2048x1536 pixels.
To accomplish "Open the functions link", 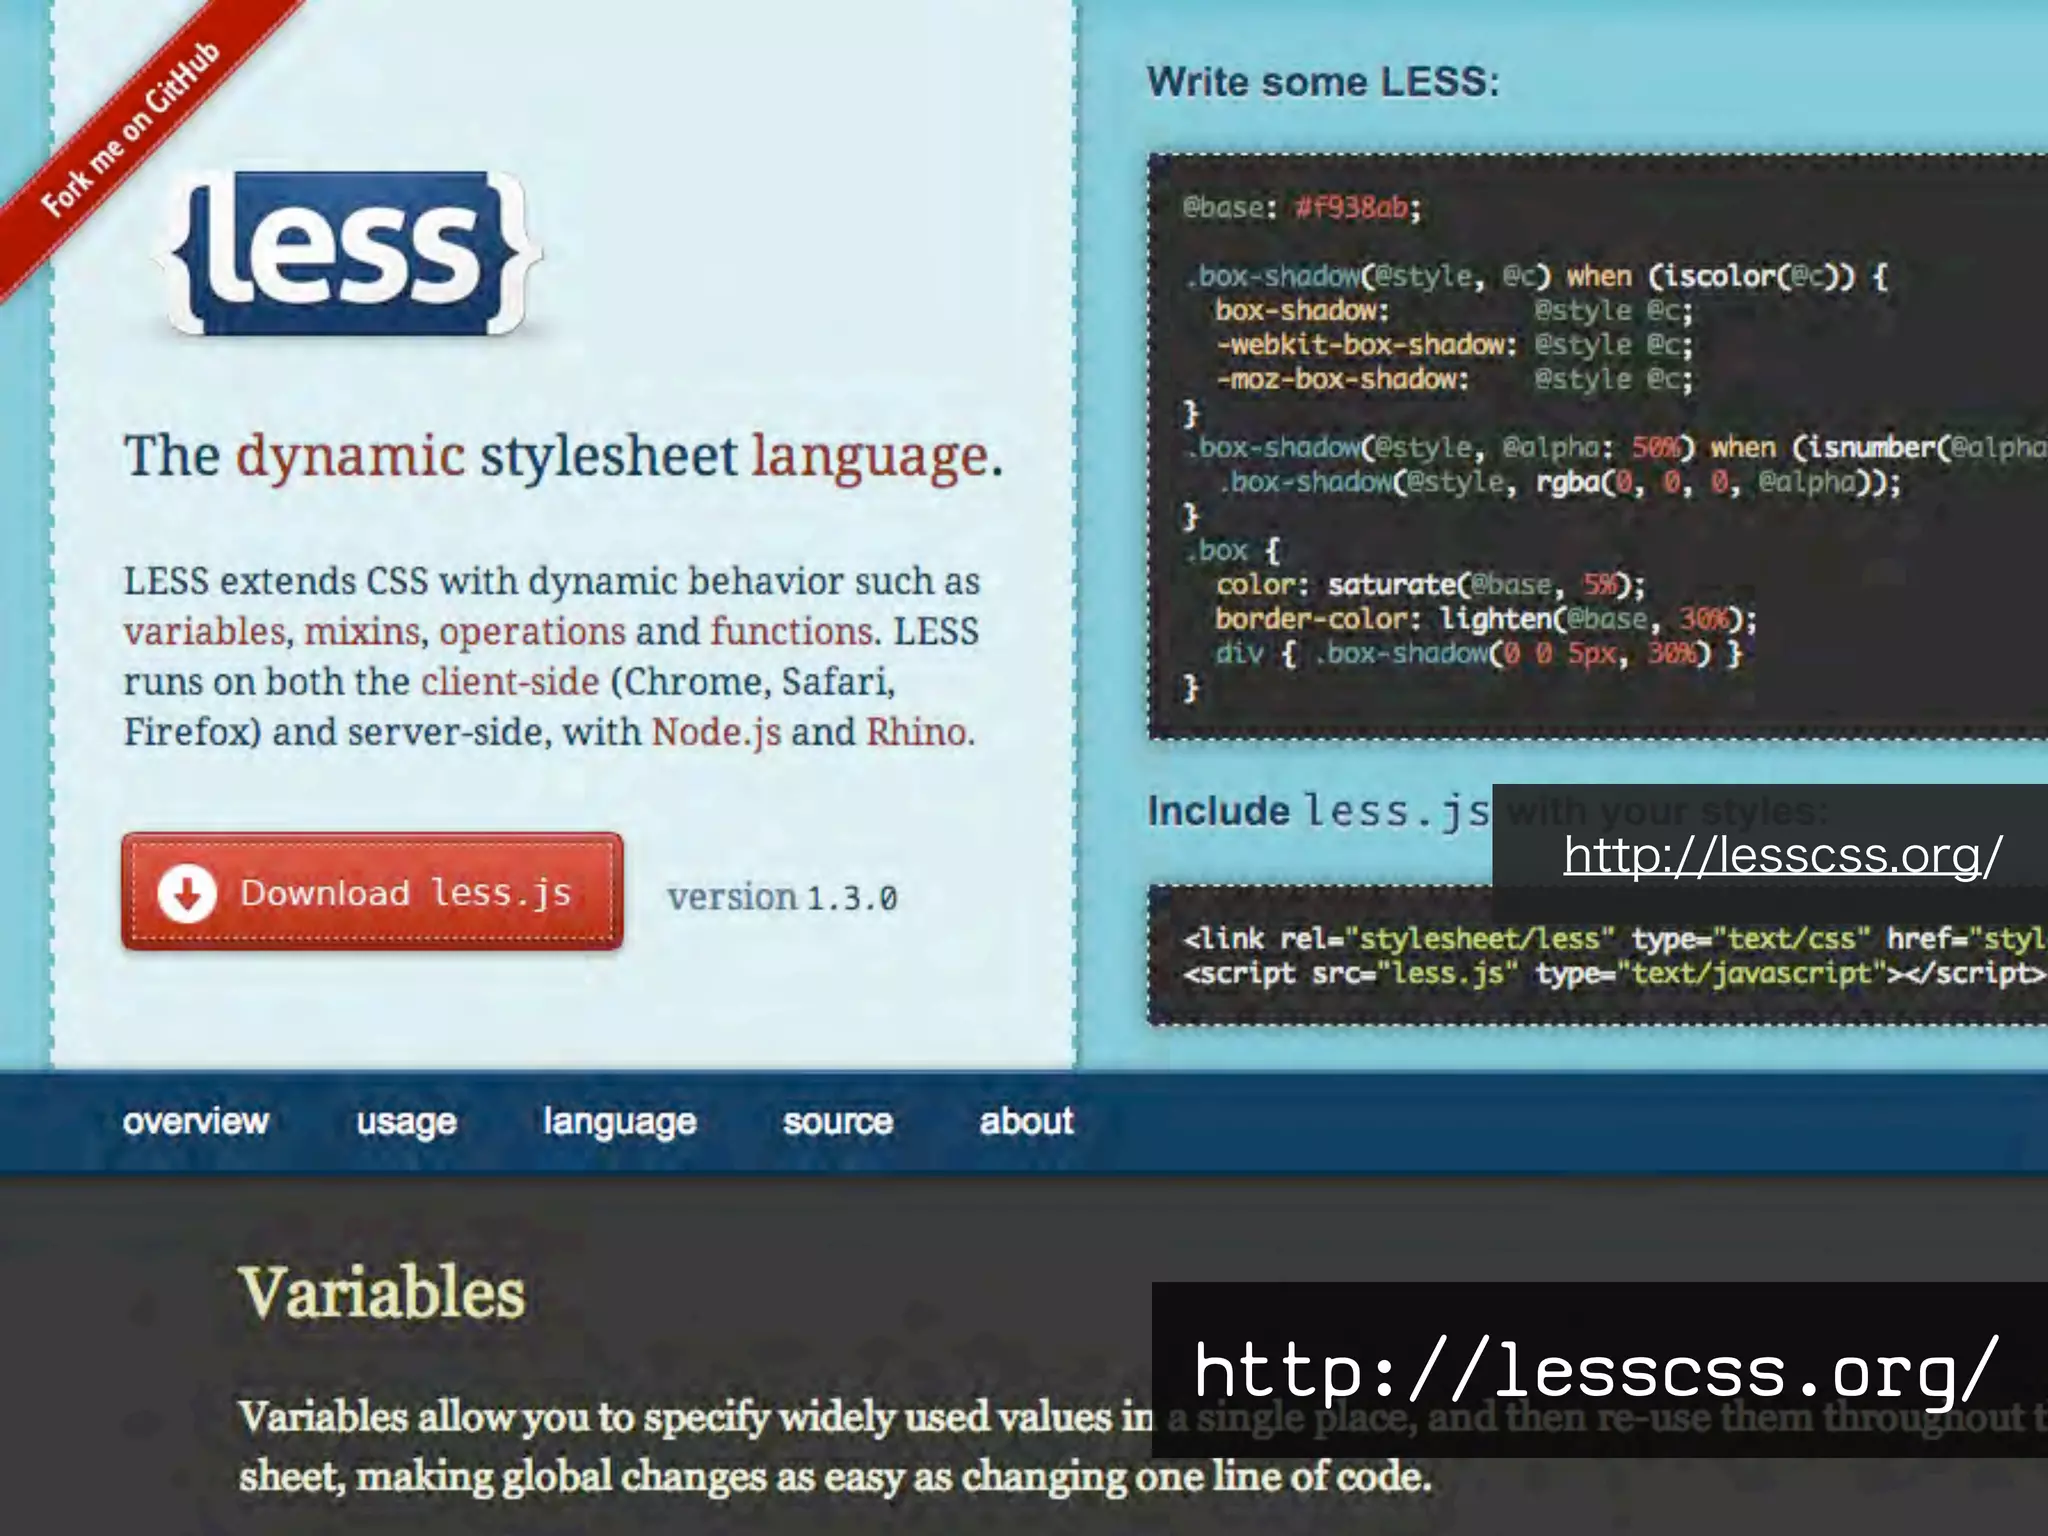I will point(792,632).
